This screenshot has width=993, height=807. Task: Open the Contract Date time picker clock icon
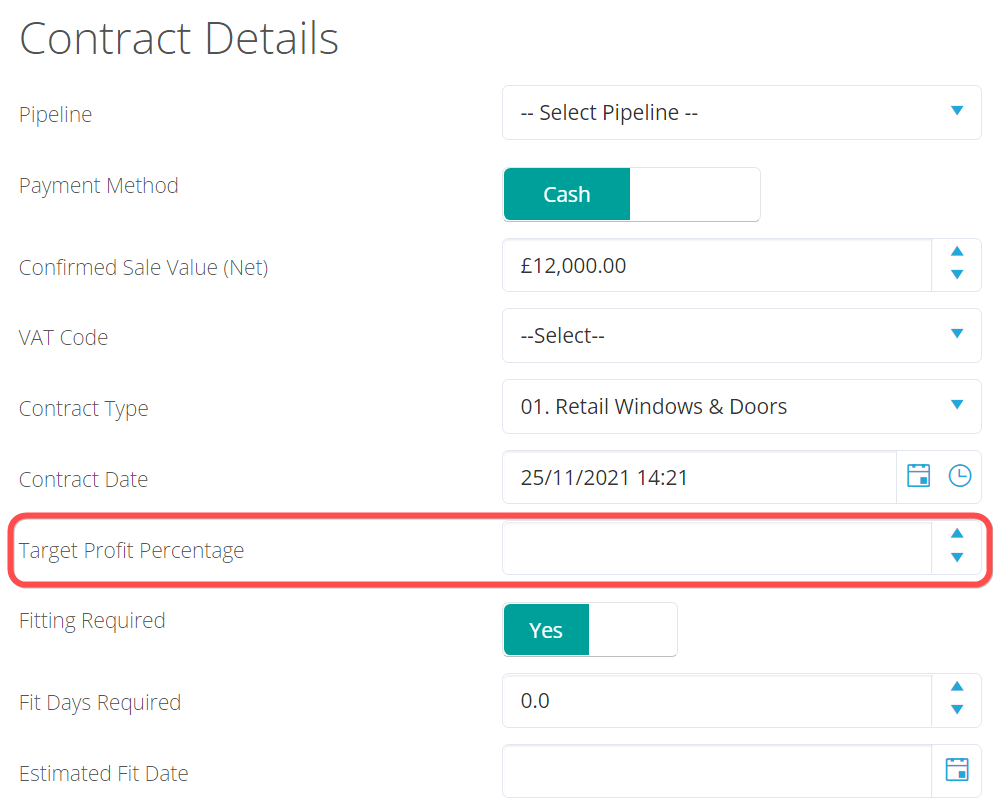[959, 476]
